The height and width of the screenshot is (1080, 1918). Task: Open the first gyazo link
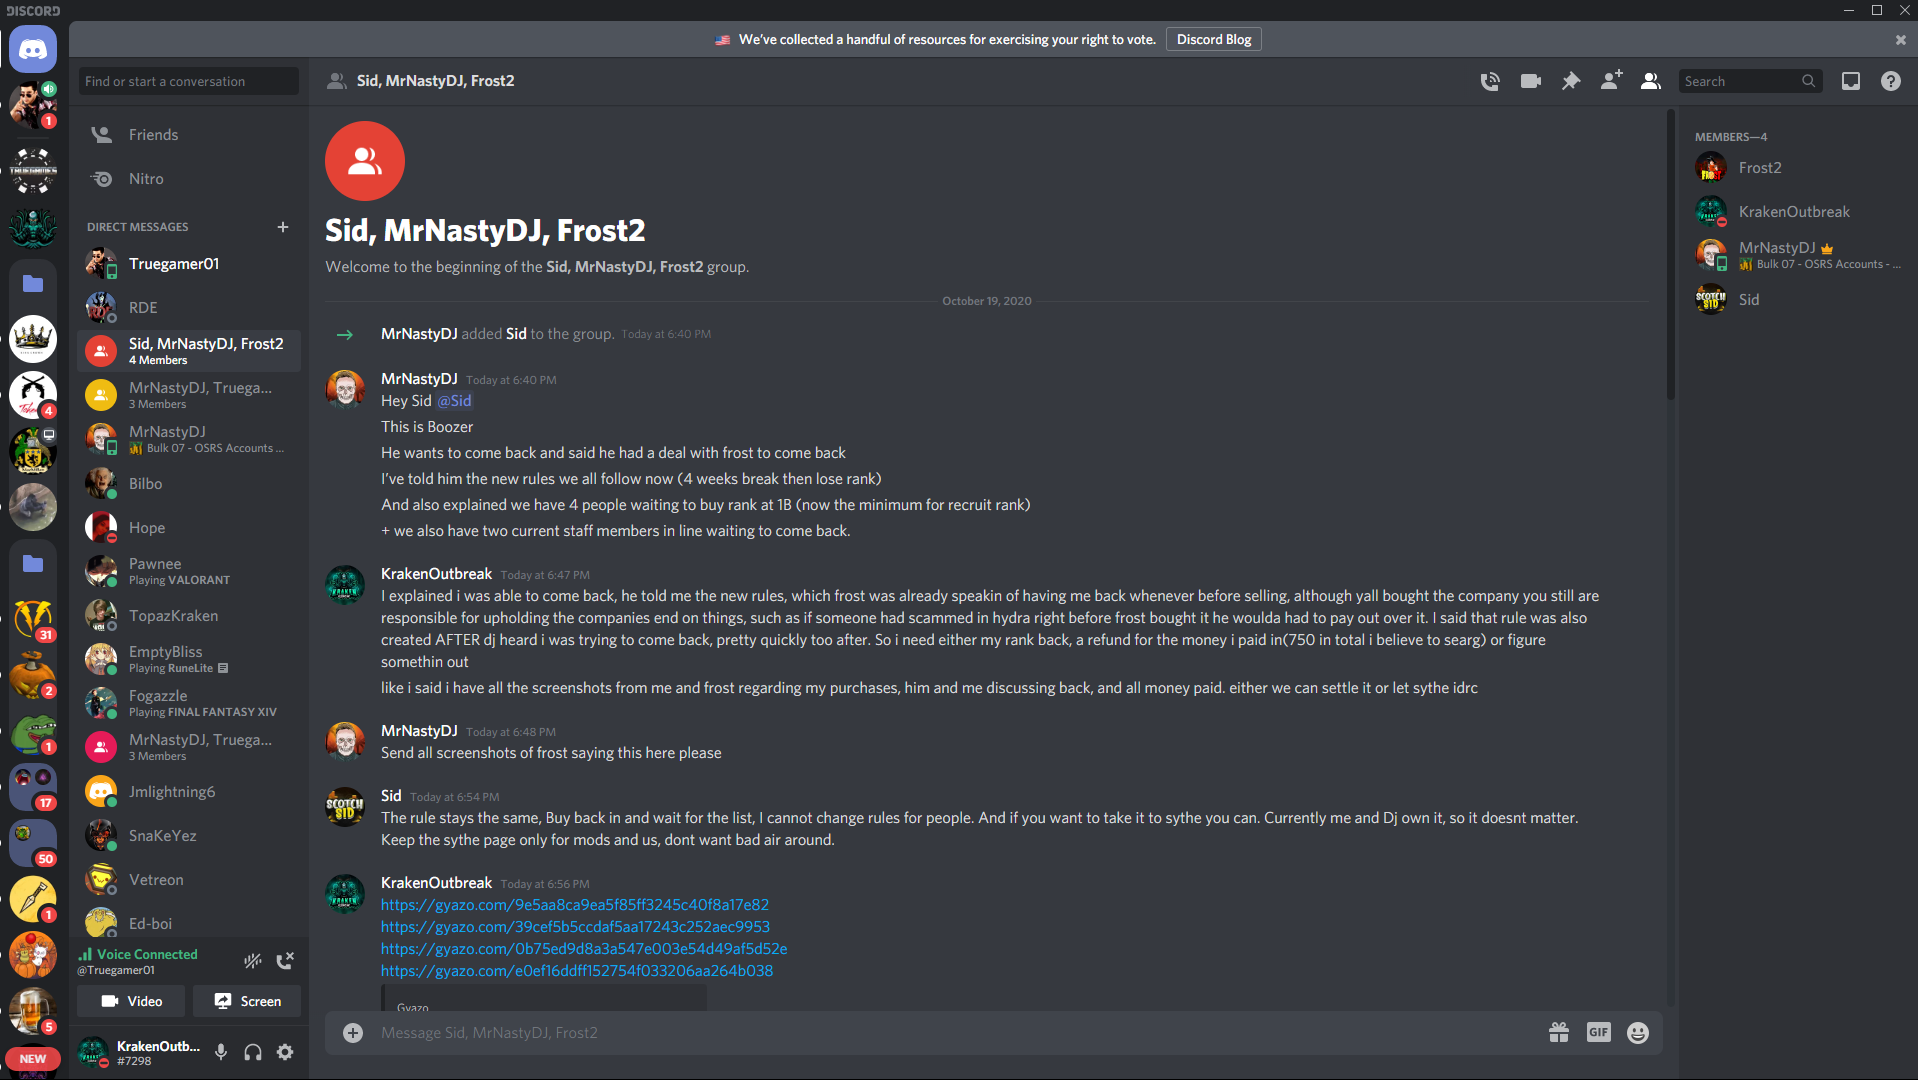click(x=575, y=905)
